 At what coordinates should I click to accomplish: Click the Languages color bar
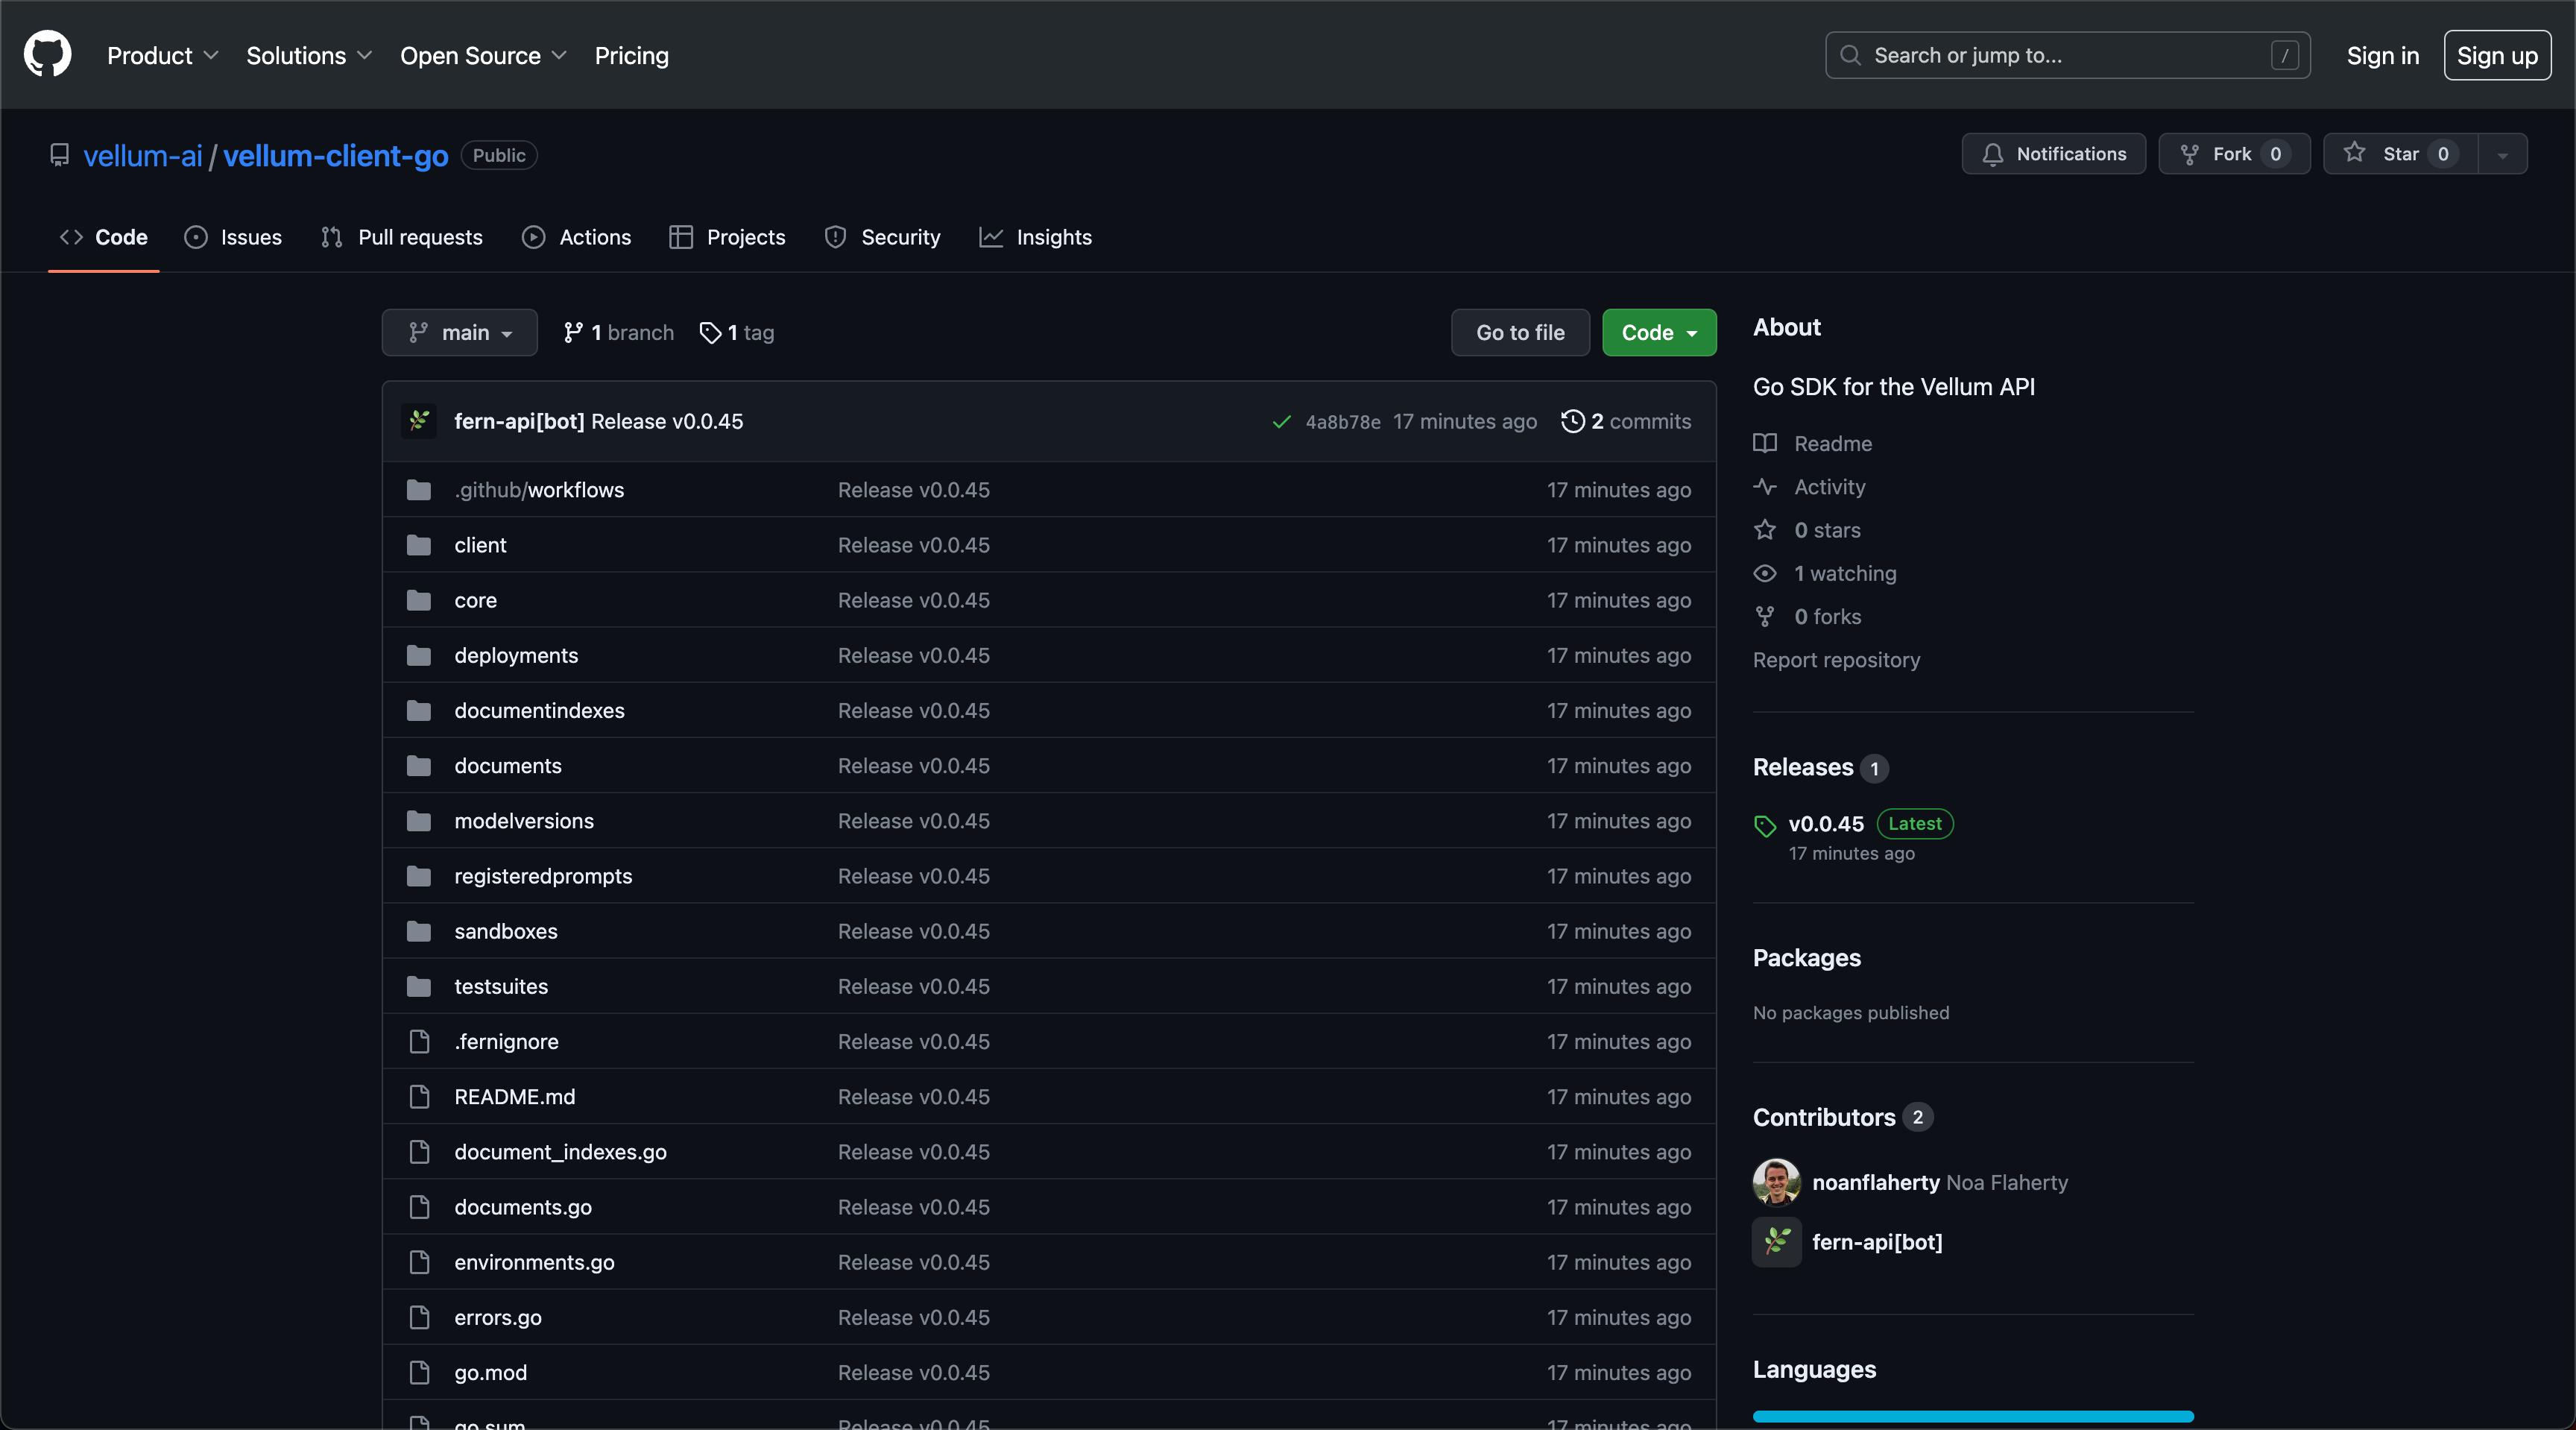(x=1972, y=1416)
